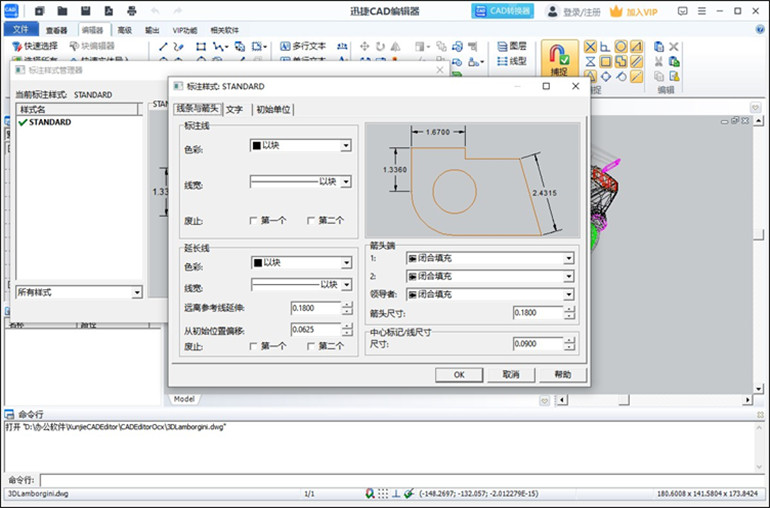The width and height of the screenshot is (770, 508).
Task: Open the CAD转换器 converter button
Action: click(502, 11)
